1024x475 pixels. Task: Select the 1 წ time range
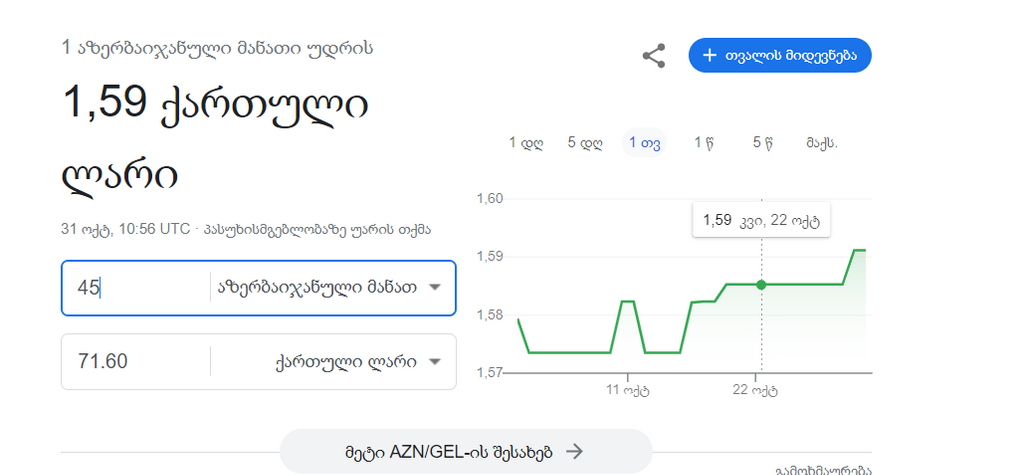click(704, 143)
